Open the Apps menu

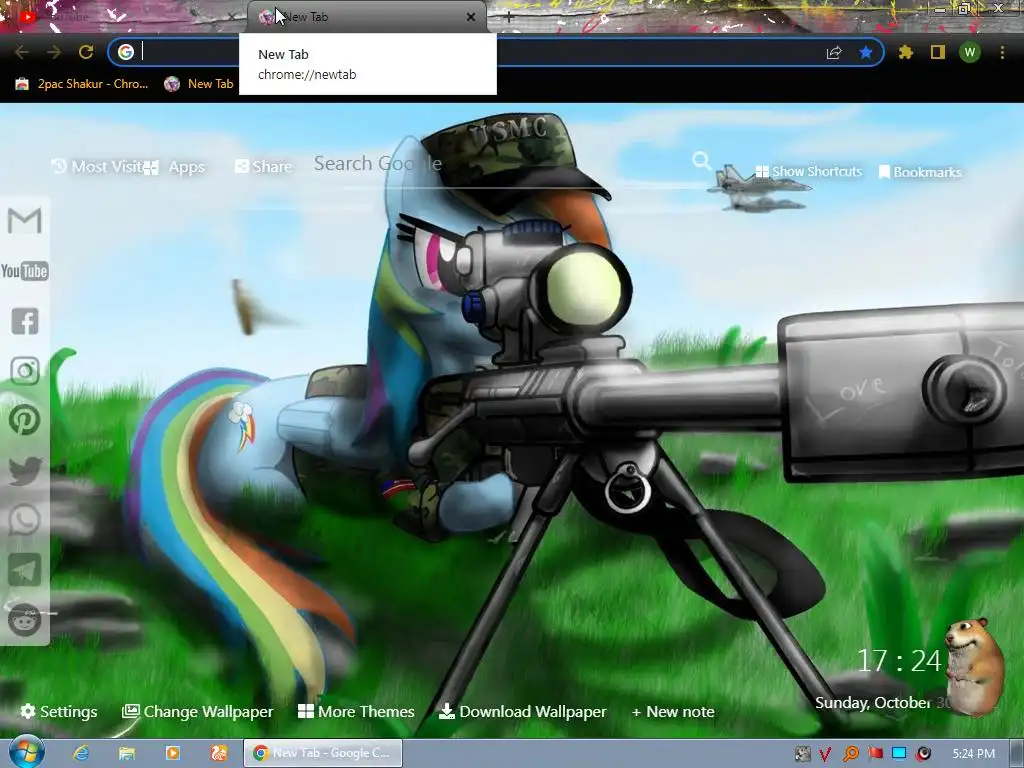(174, 167)
